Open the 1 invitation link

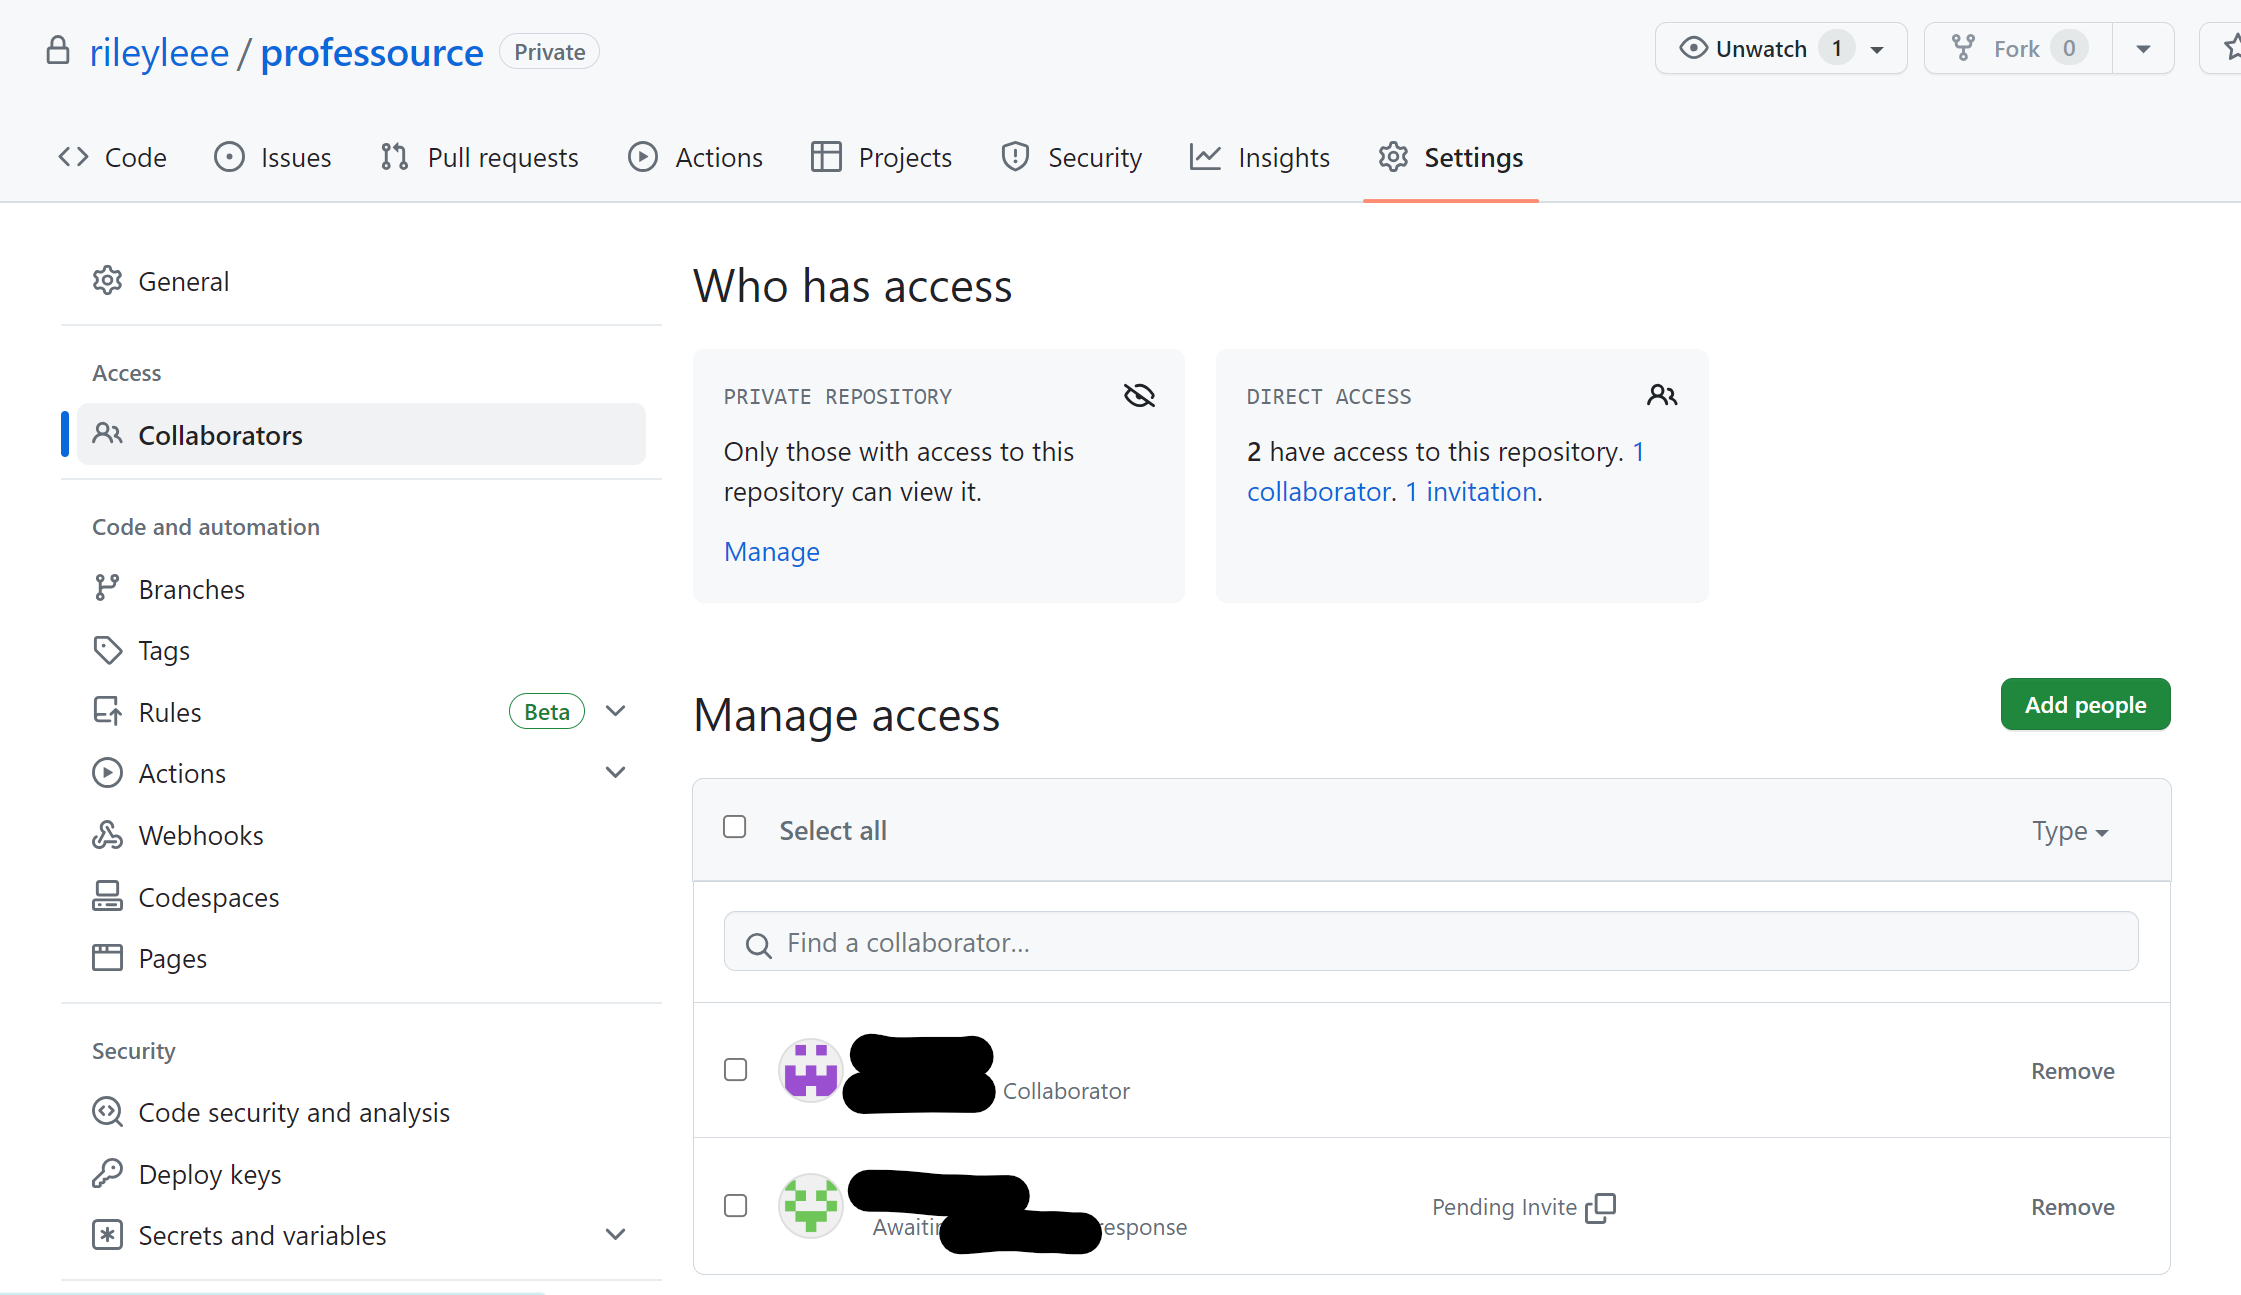[x=1471, y=491]
